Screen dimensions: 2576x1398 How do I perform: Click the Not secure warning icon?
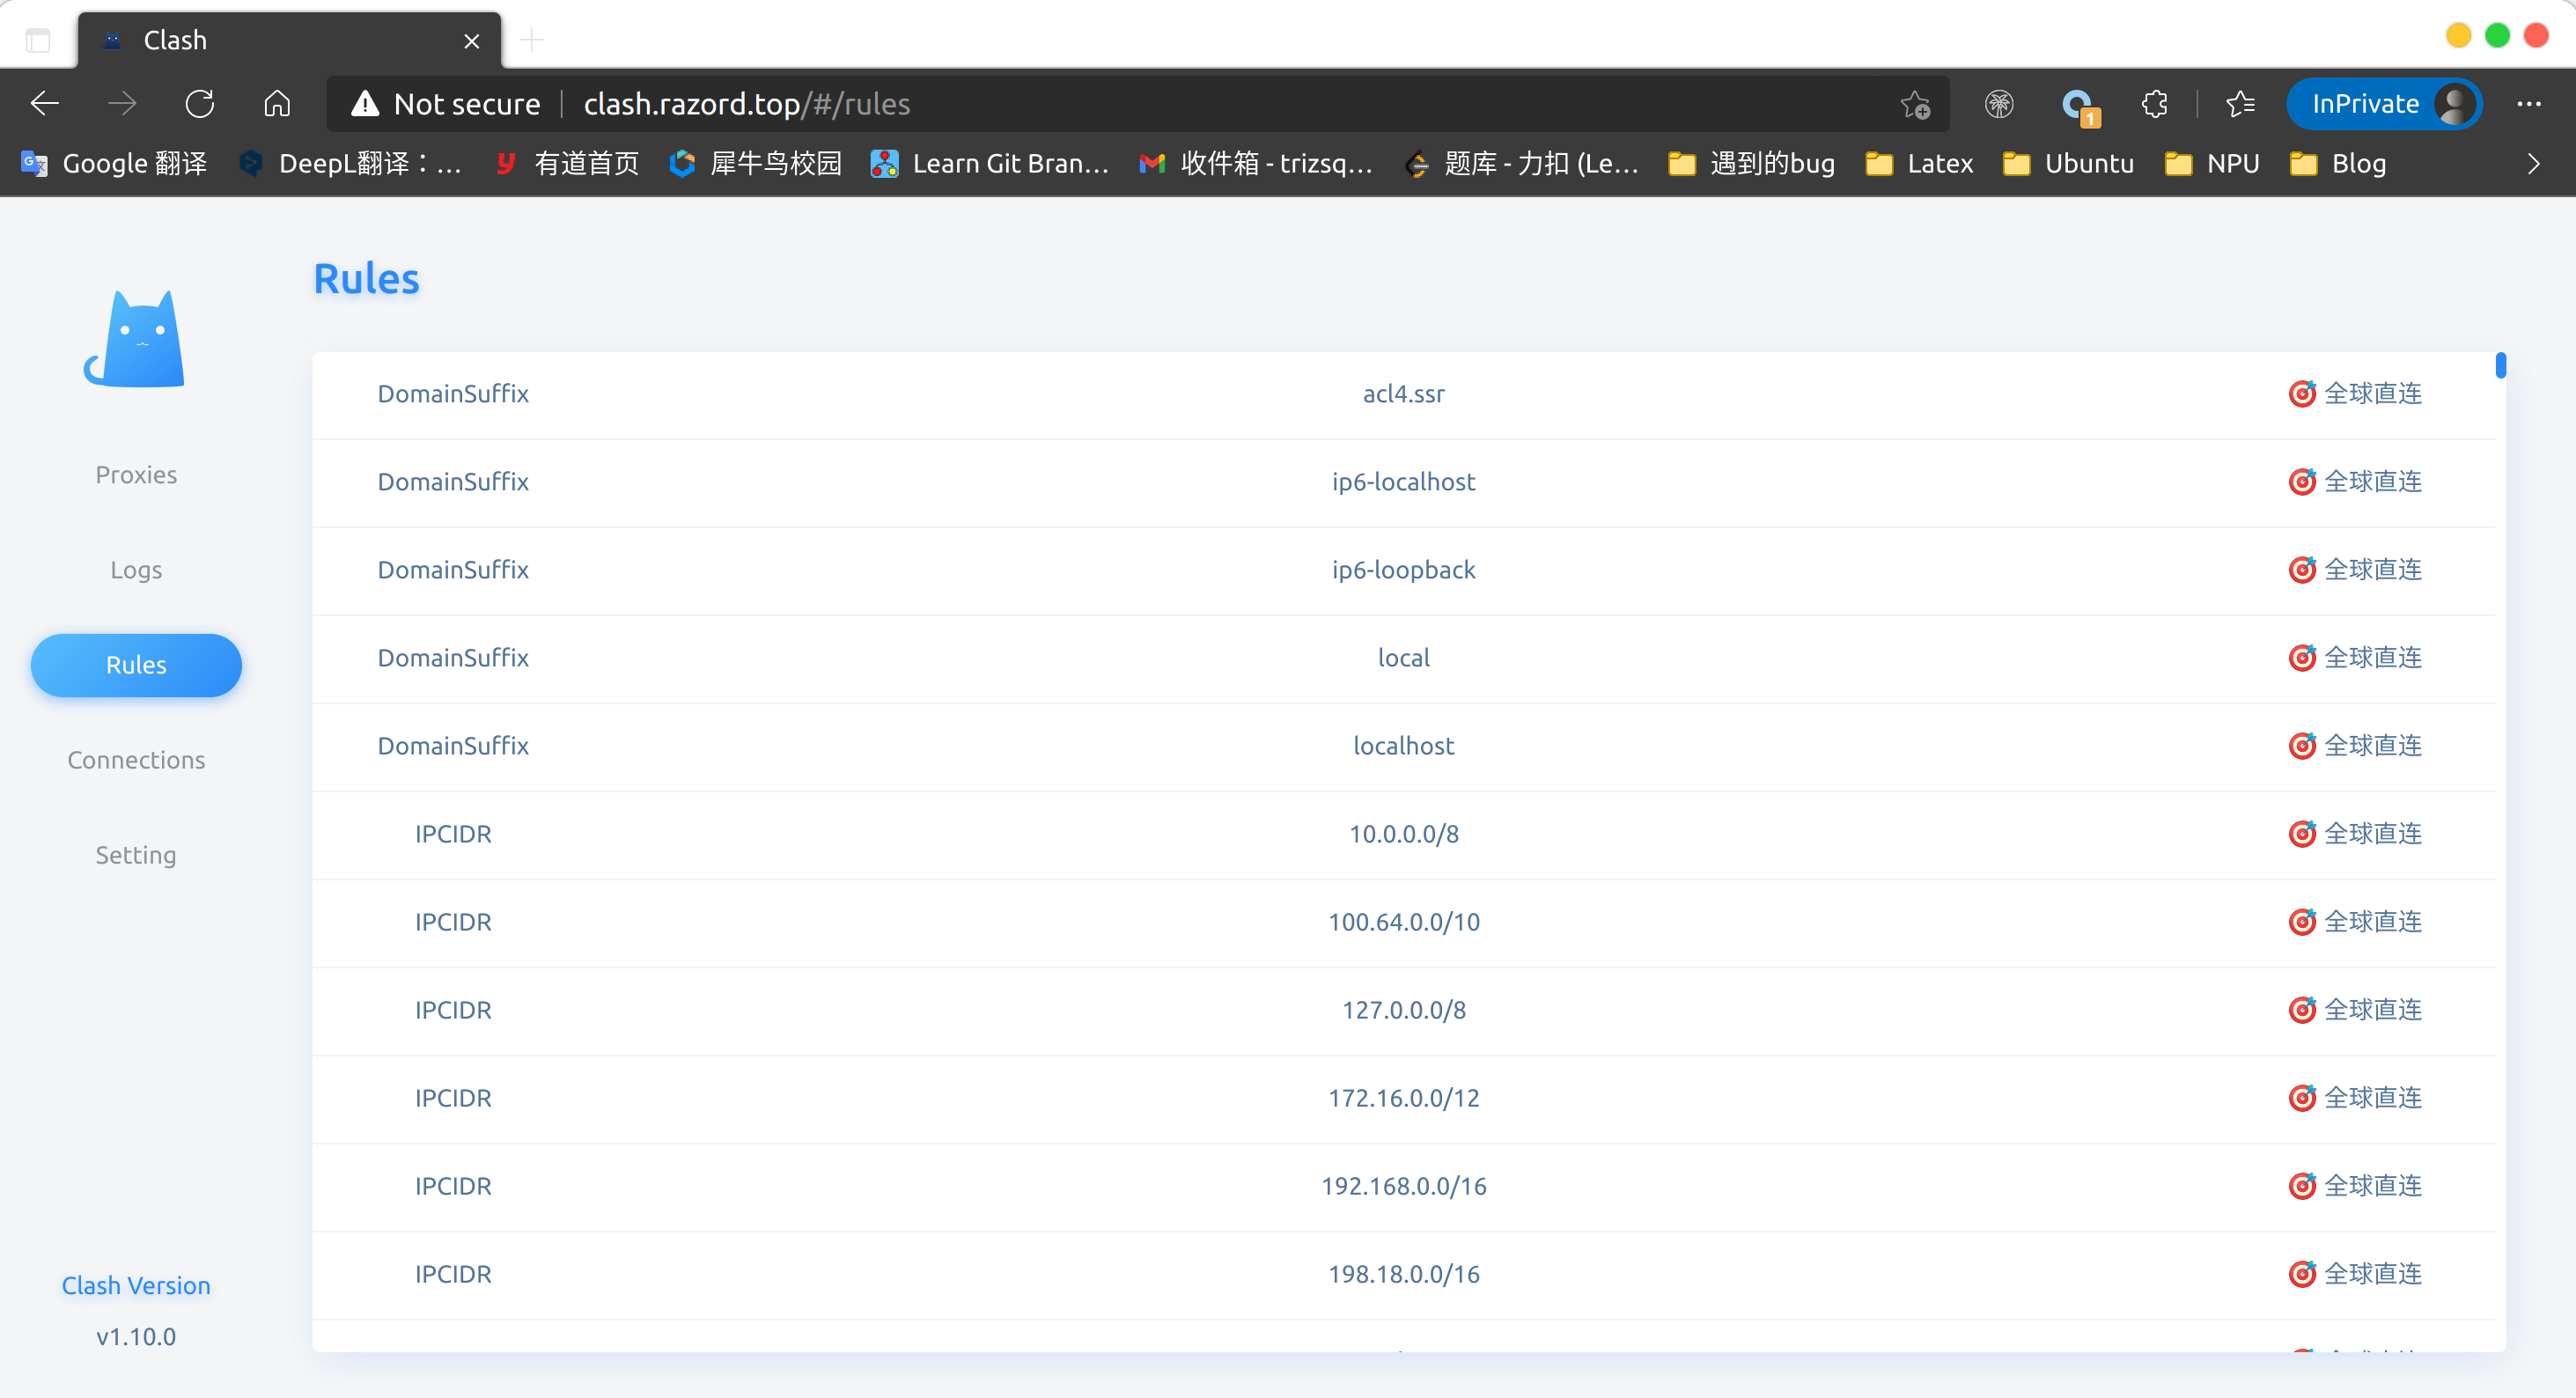365,104
